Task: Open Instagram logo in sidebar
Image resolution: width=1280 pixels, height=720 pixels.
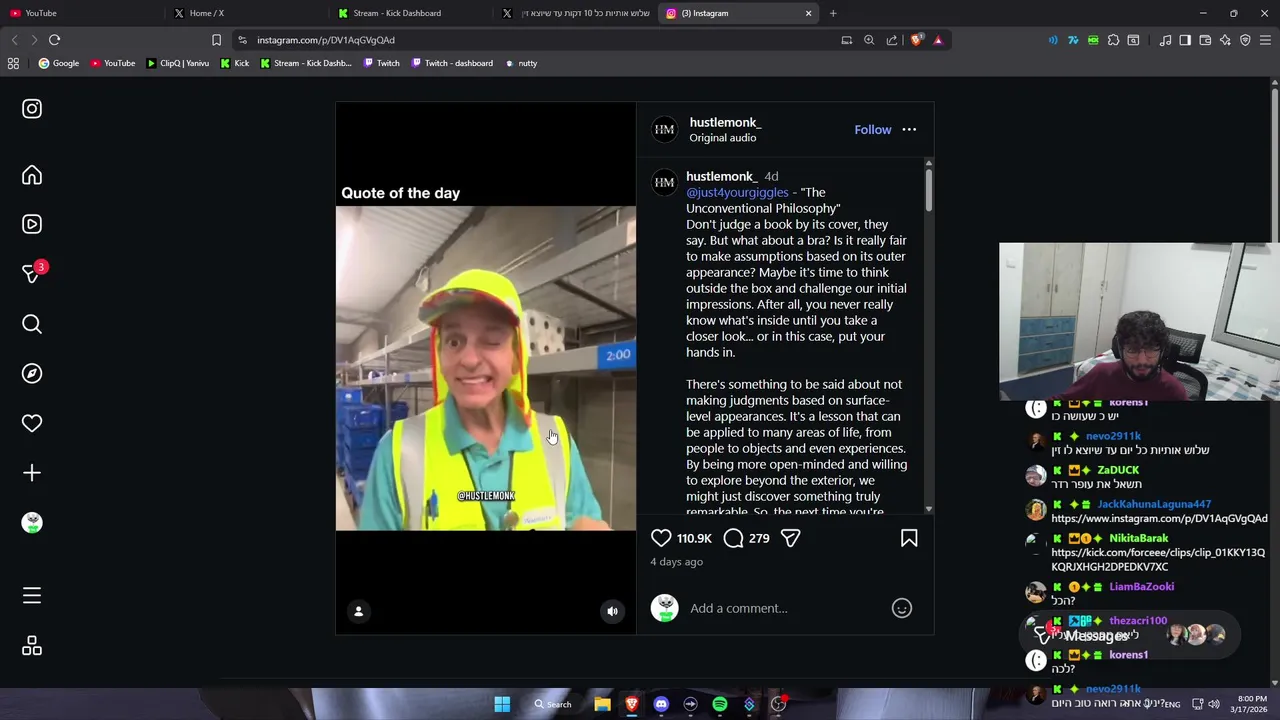Action: (x=32, y=108)
